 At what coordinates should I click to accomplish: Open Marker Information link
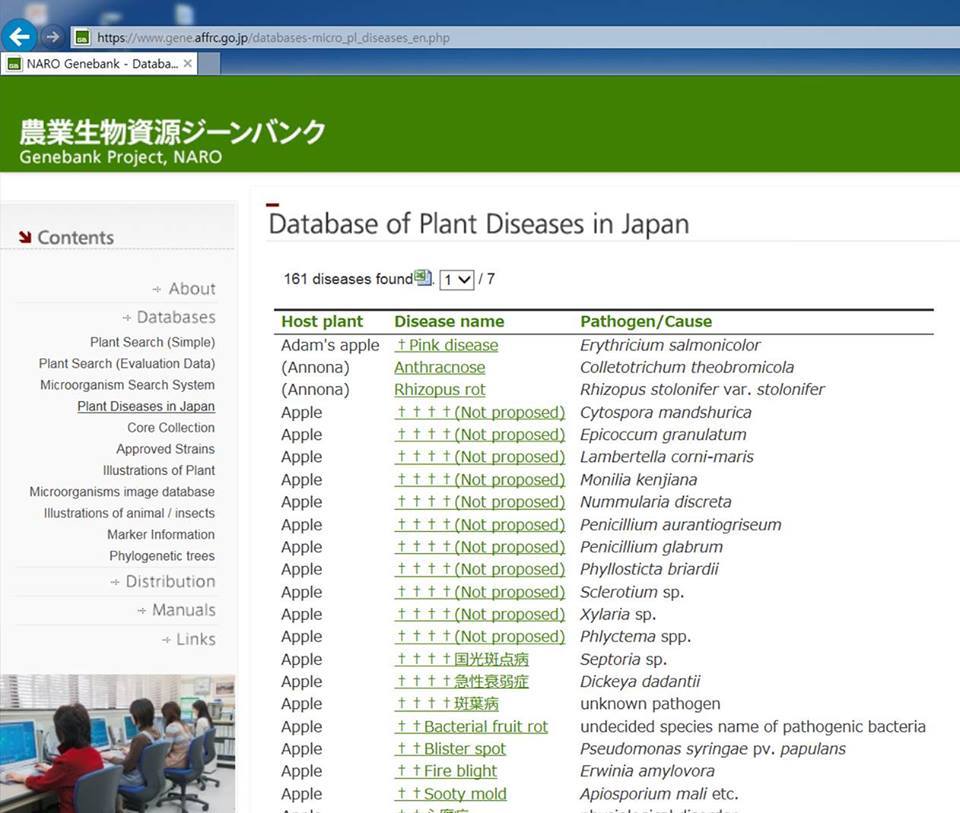[161, 535]
